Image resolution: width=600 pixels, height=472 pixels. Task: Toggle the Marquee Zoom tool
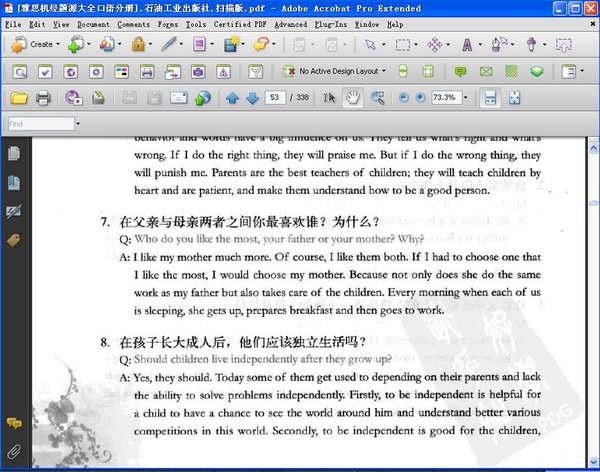click(378, 98)
